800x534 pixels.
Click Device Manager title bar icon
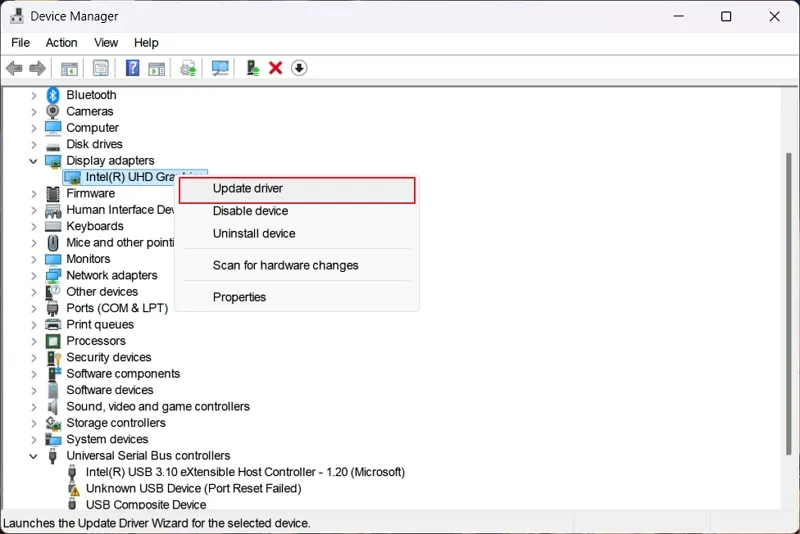(17, 16)
